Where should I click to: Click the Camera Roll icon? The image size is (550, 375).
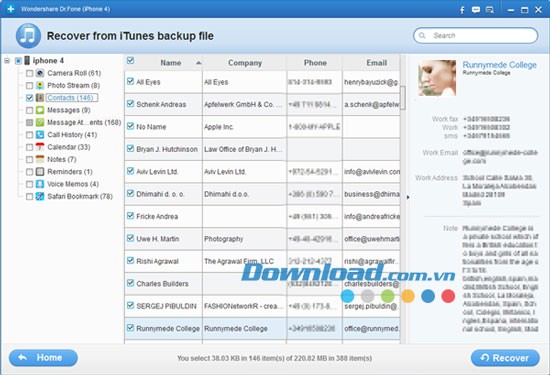pyautogui.click(x=40, y=73)
